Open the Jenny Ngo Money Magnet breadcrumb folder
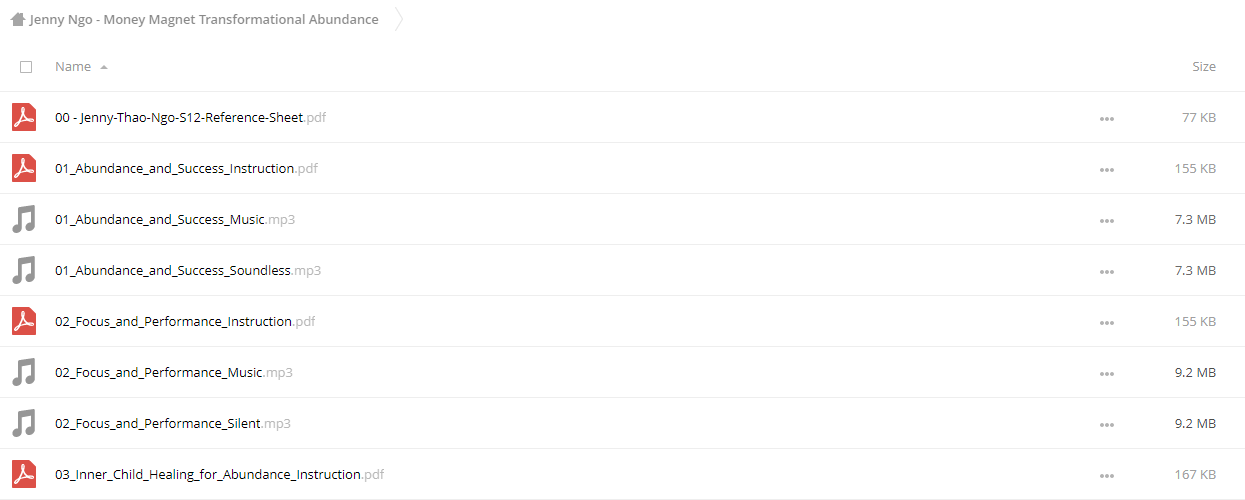 point(204,19)
